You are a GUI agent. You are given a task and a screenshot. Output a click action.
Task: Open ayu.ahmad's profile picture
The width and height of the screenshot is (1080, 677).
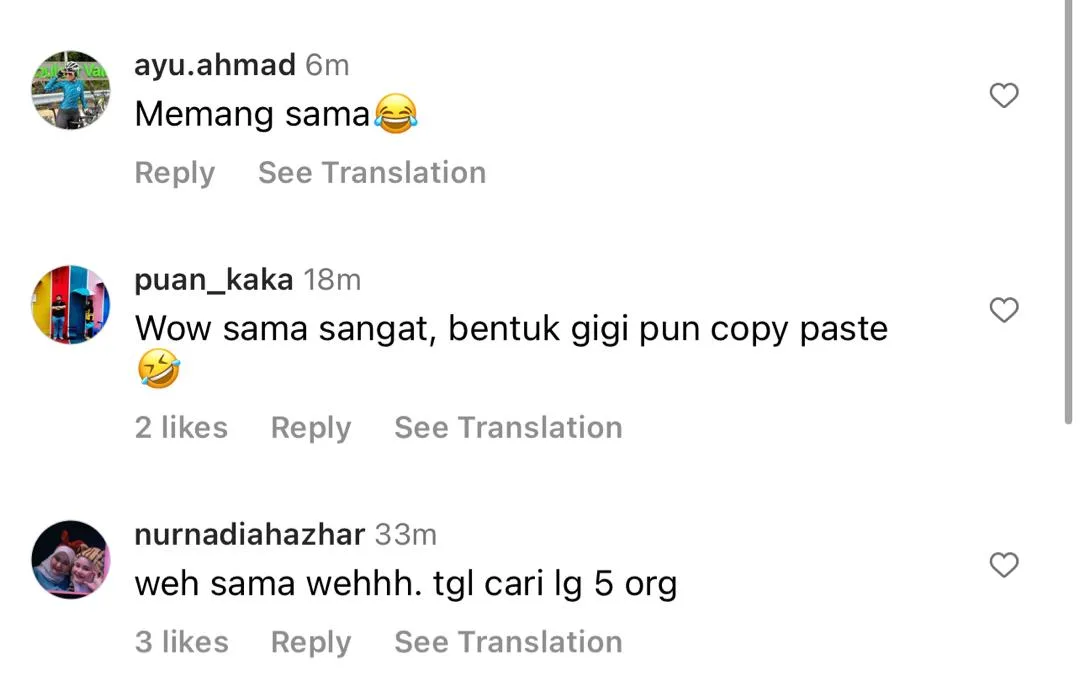click(71, 91)
